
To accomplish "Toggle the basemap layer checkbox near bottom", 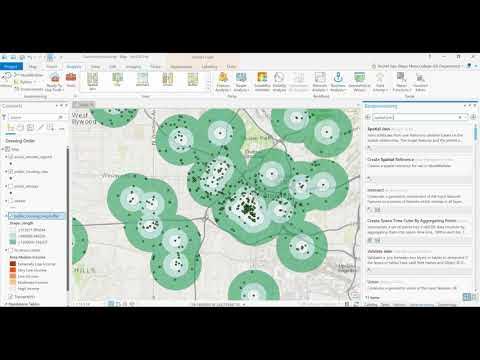I will [x=11, y=296].
